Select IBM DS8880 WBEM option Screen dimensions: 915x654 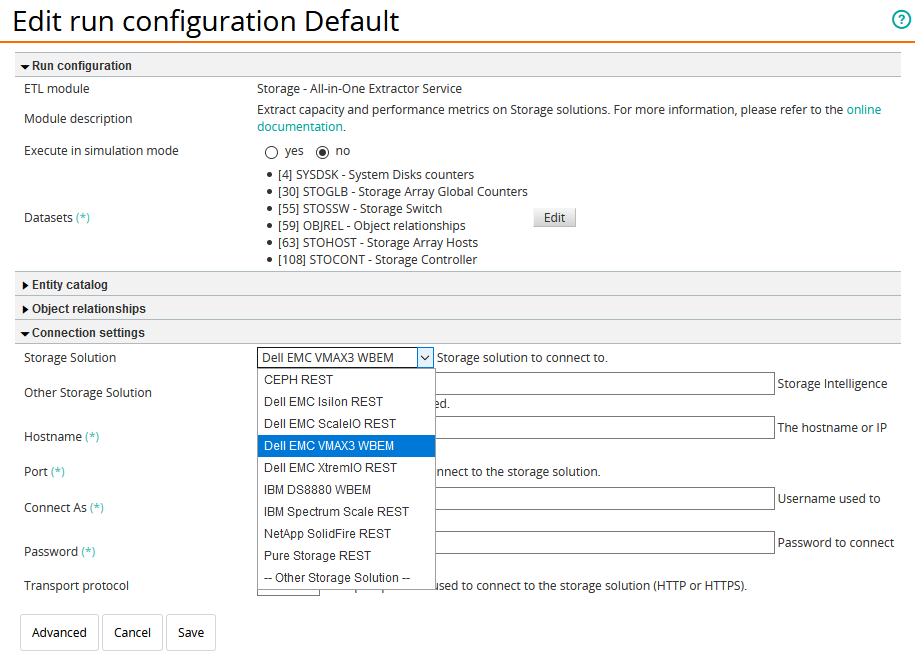pos(317,490)
